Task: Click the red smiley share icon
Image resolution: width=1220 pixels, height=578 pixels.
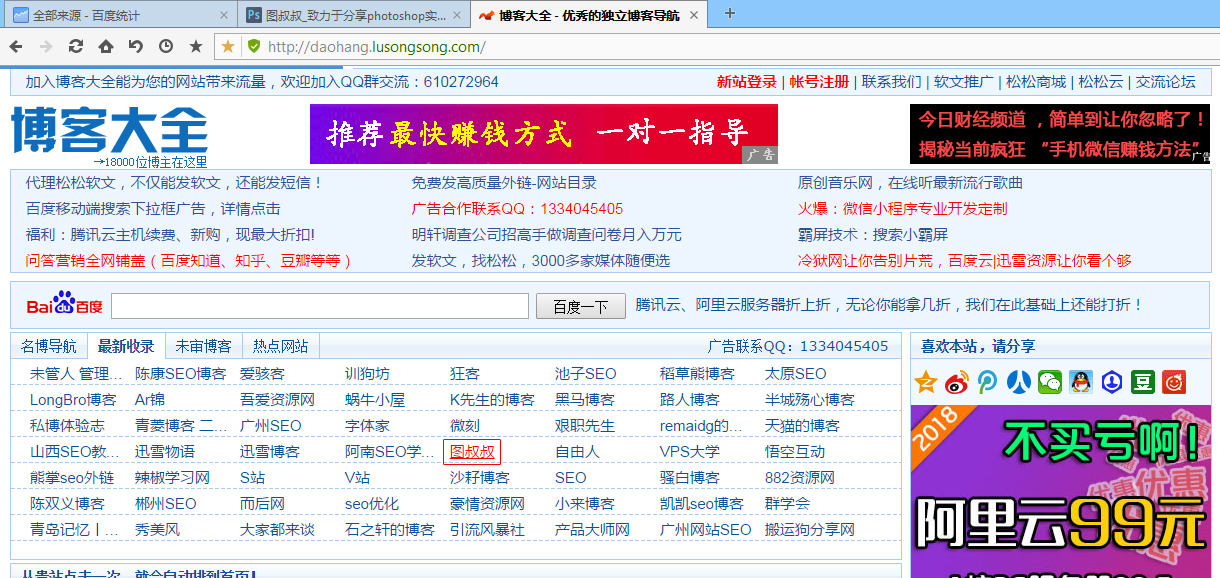Action: [1173, 381]
